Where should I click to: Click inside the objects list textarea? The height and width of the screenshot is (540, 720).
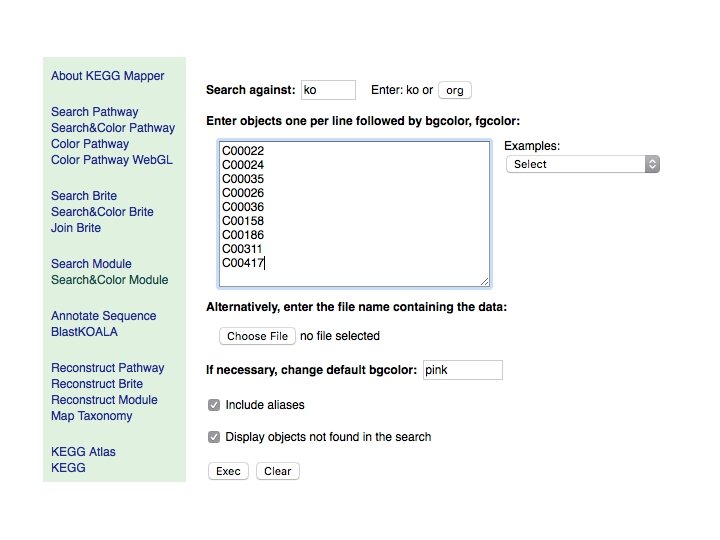(x=354, y=213)
